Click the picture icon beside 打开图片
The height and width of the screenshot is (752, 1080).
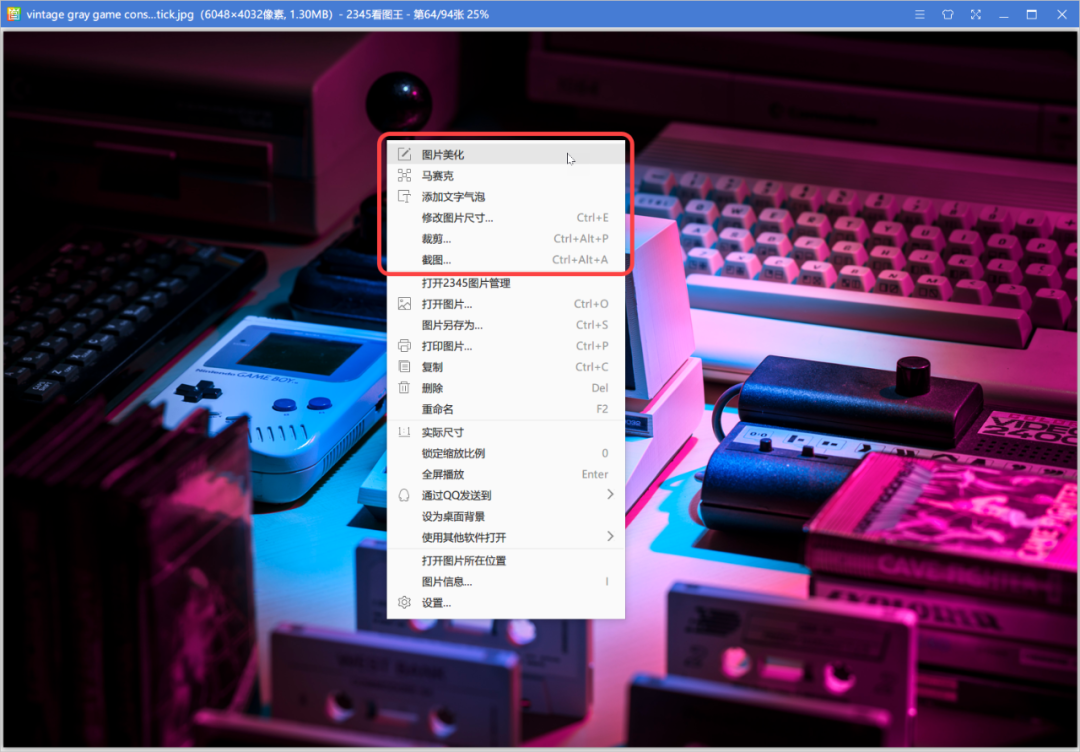404,303
